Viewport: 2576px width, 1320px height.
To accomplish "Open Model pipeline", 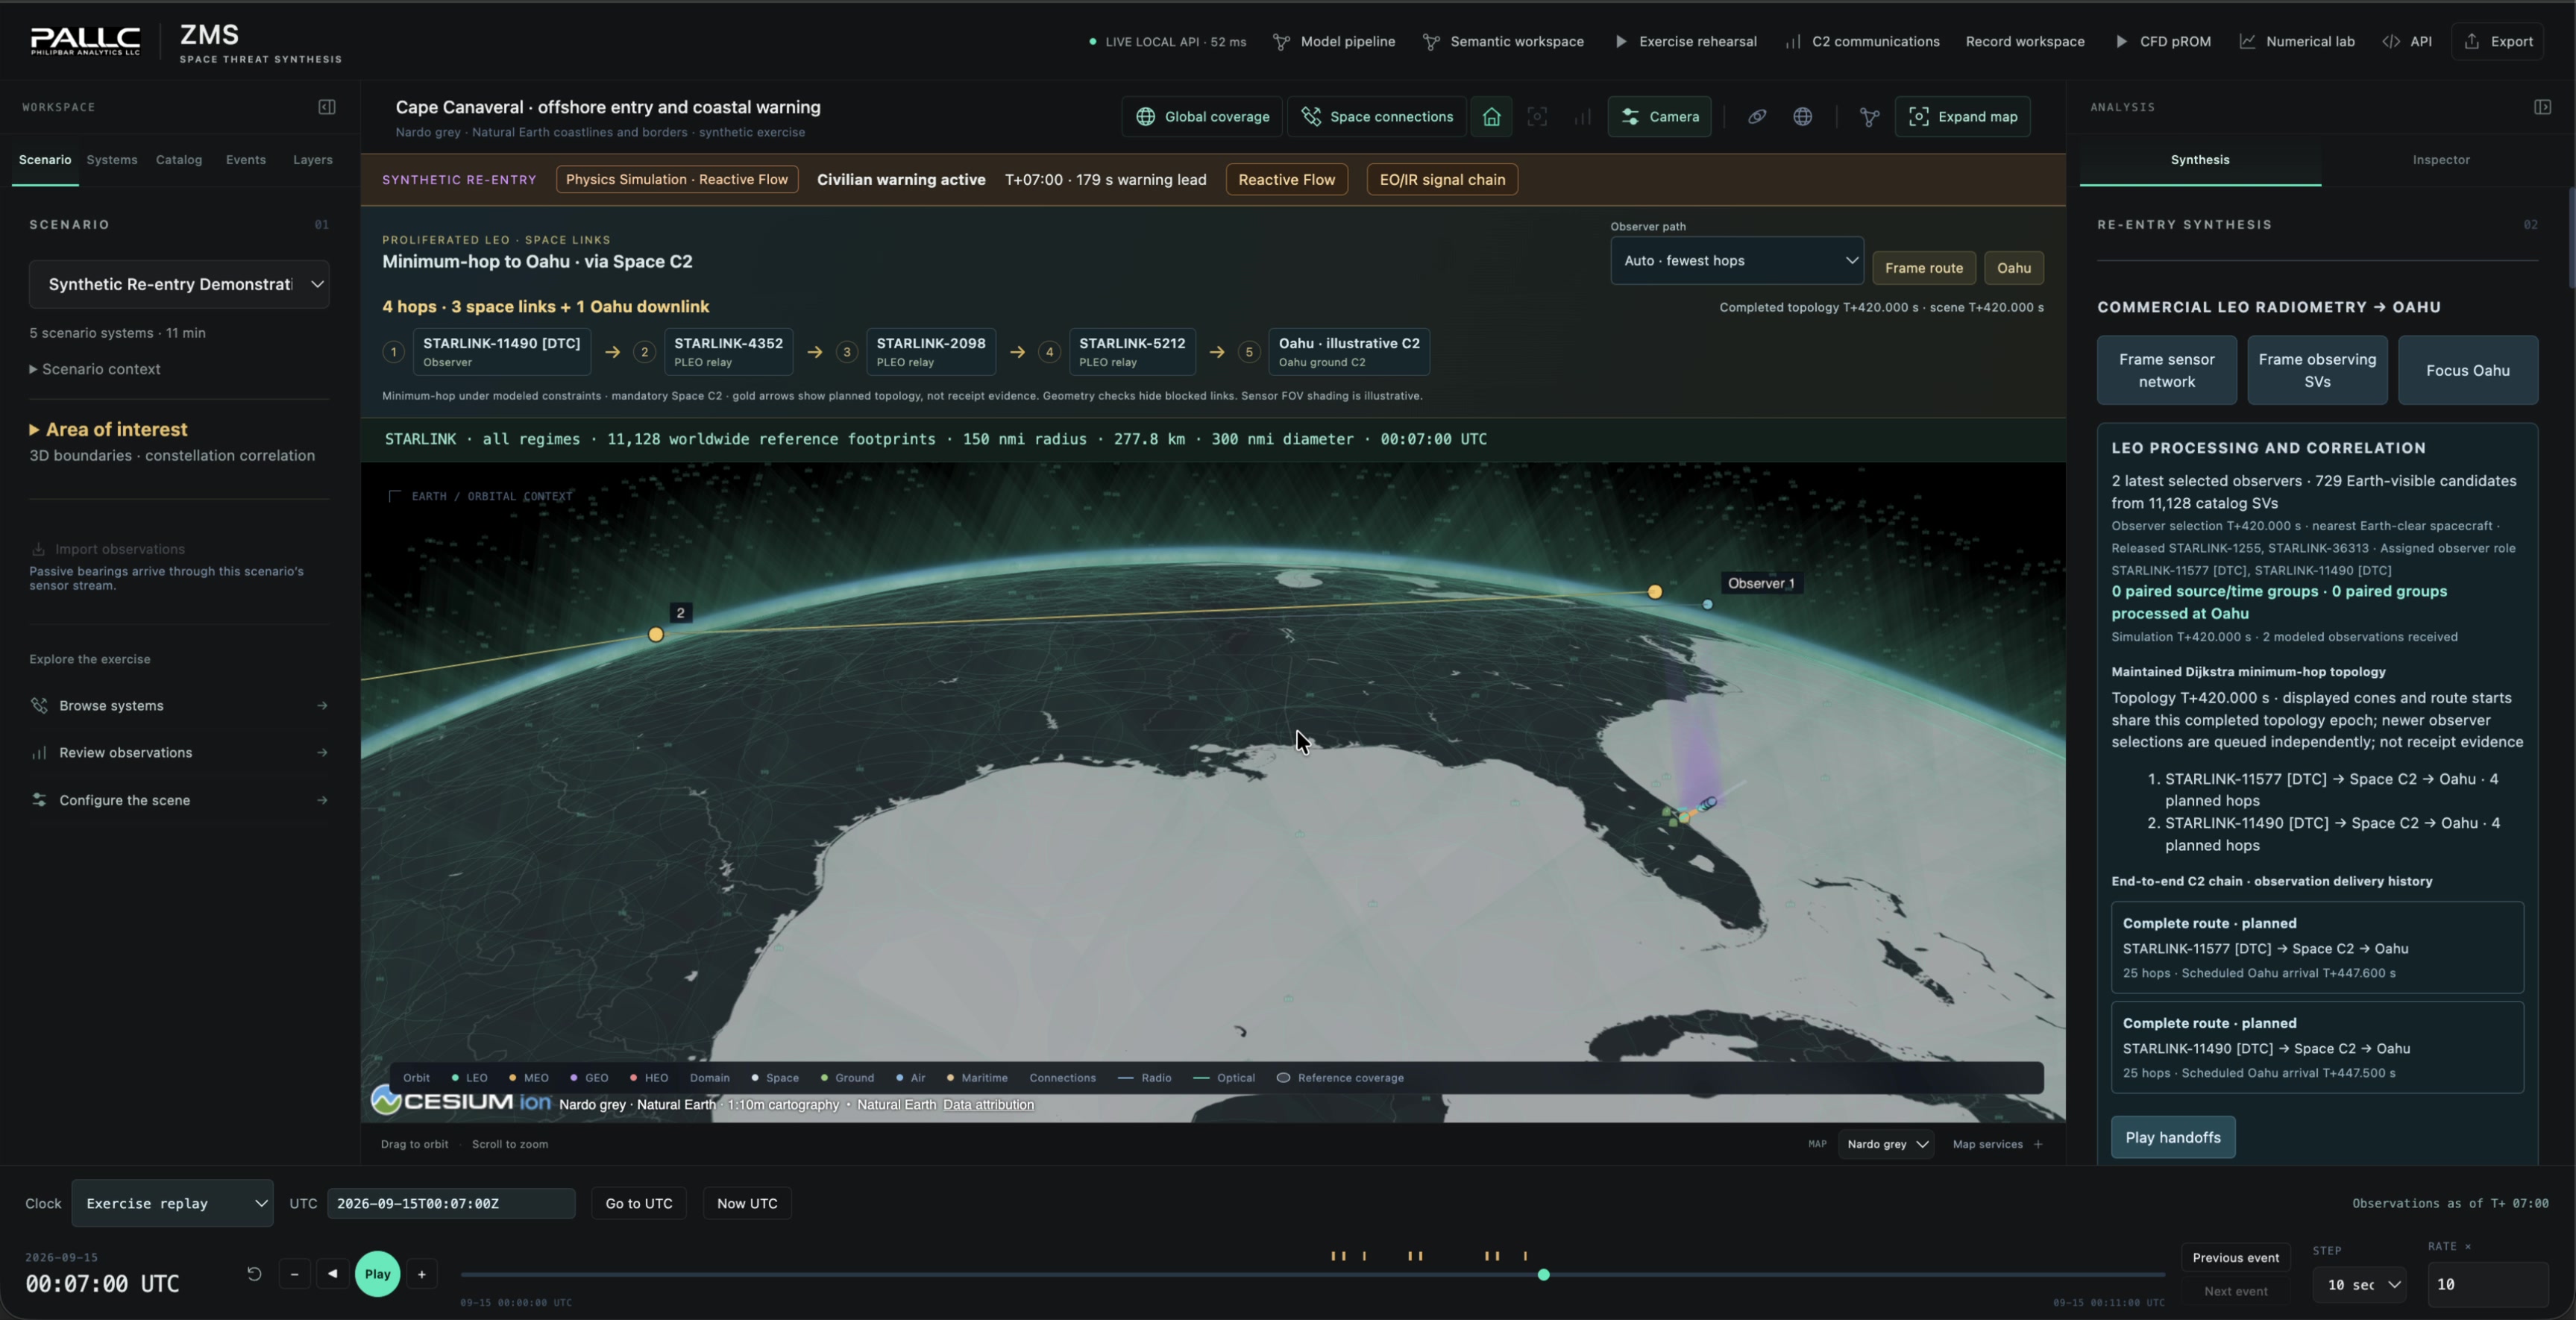I will pos(1334,42).
